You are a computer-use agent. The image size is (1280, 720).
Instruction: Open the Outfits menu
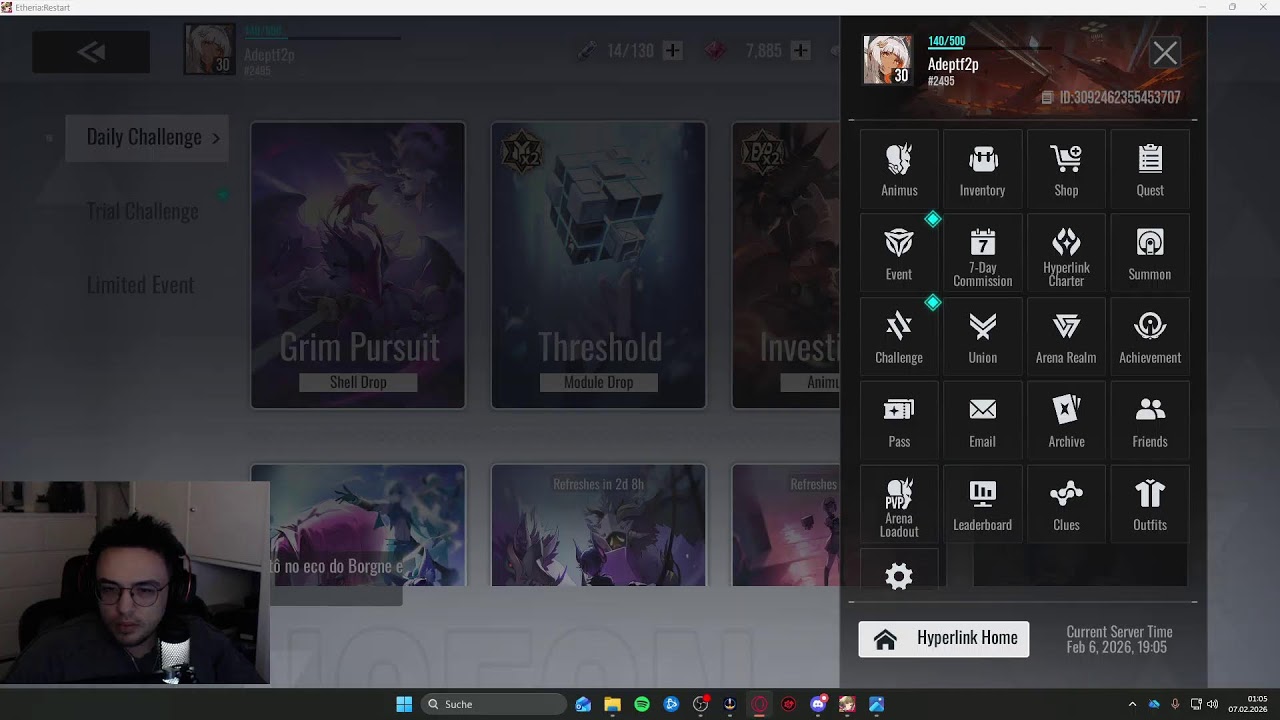tap(1150, 504)
